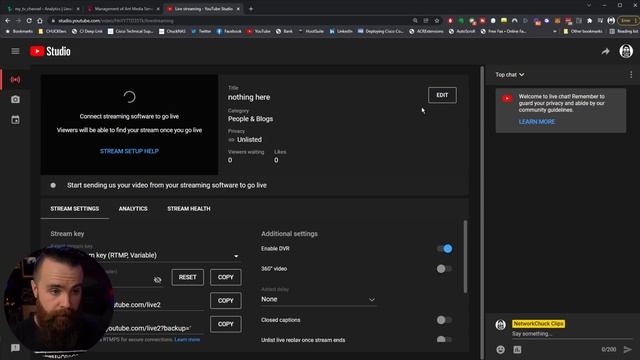Toggle the Enable DVR switch
Image resolution: width=640 pixels, height=360 pixels.
[x=444, y=249]
